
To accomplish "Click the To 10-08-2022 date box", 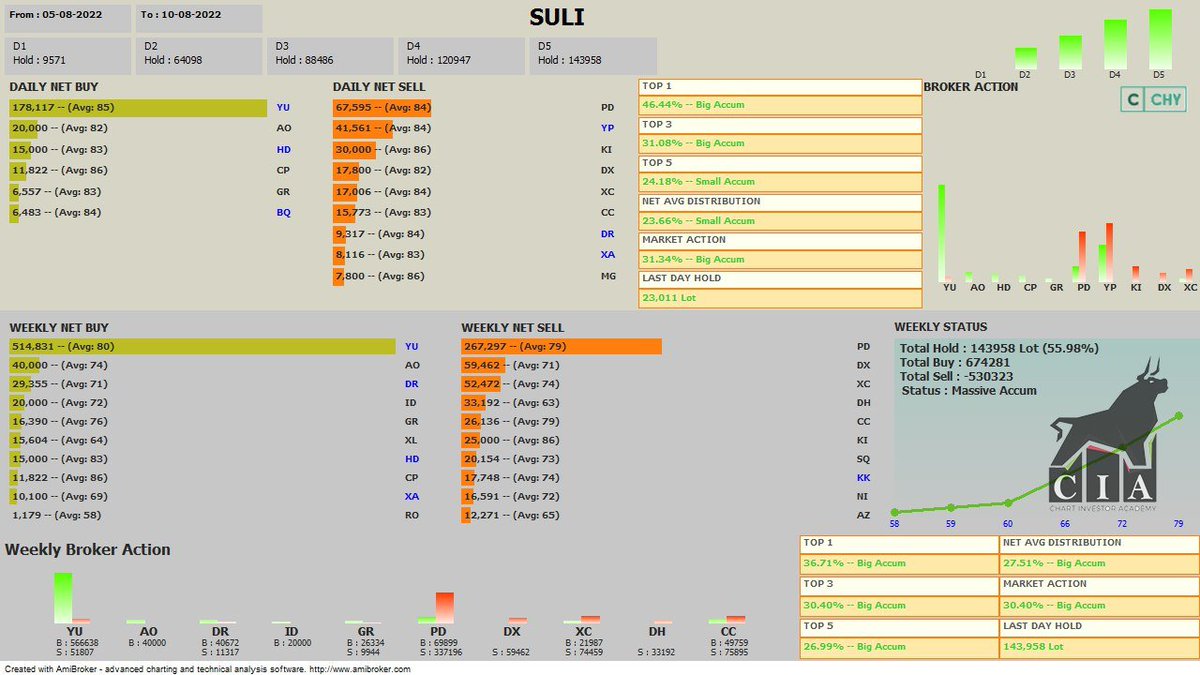I will coord(199,17).
